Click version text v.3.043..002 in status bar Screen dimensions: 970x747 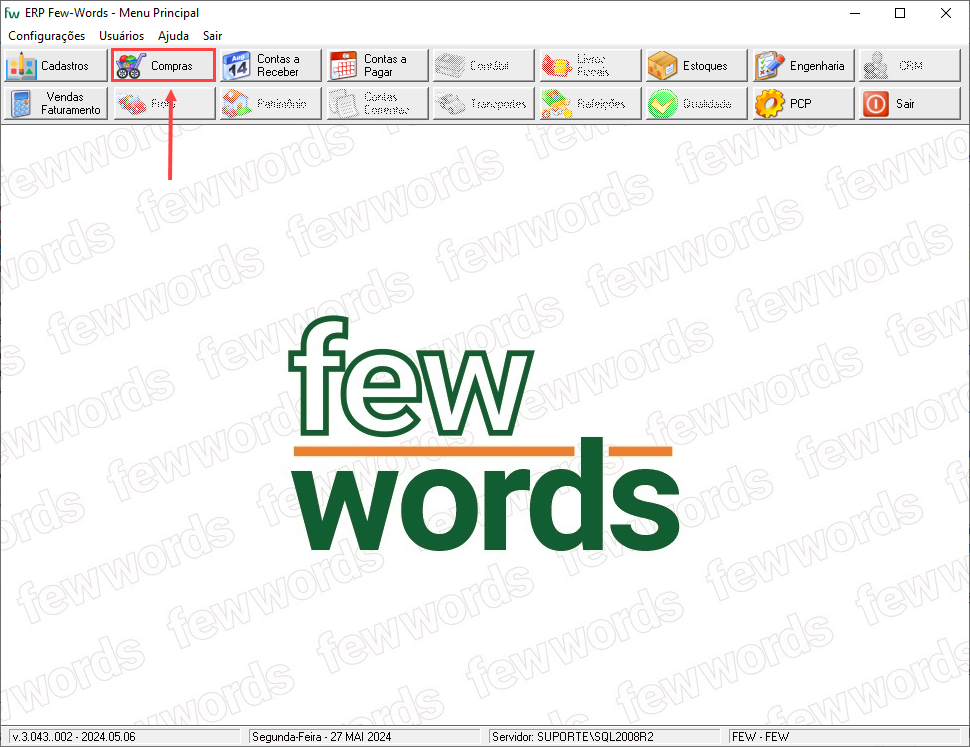click(x=74, y=736)
